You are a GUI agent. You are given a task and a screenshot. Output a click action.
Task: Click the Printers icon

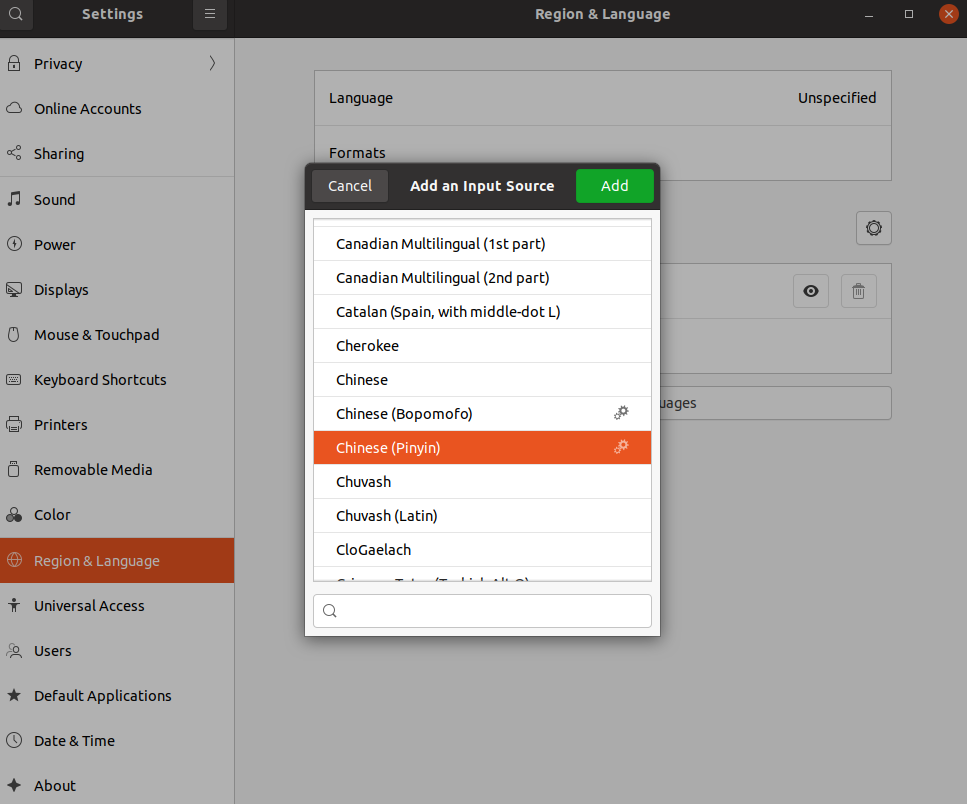click(14, 424)
